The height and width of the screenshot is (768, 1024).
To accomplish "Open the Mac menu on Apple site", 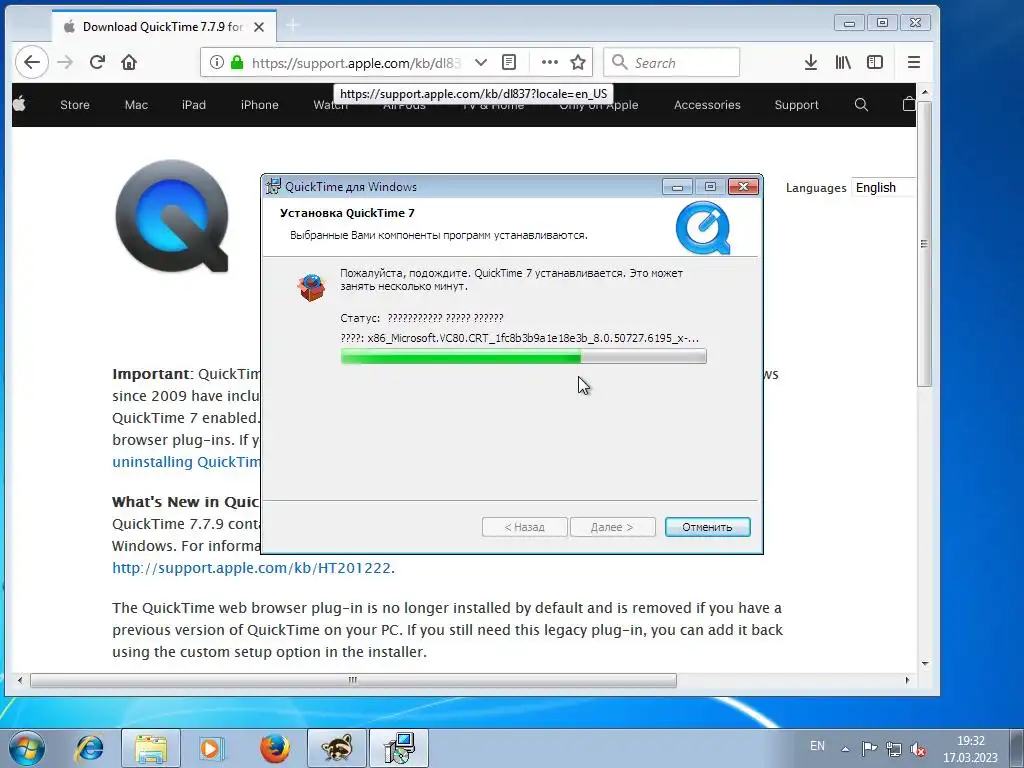I will (136, 104).
